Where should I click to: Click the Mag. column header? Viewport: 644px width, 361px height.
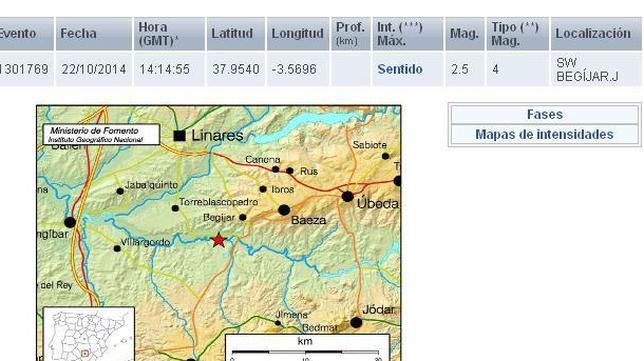pos(465,34)
